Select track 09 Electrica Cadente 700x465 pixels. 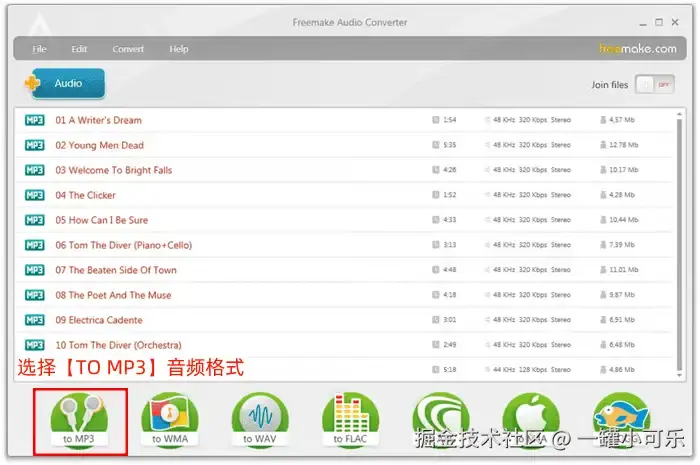(344, 320)
